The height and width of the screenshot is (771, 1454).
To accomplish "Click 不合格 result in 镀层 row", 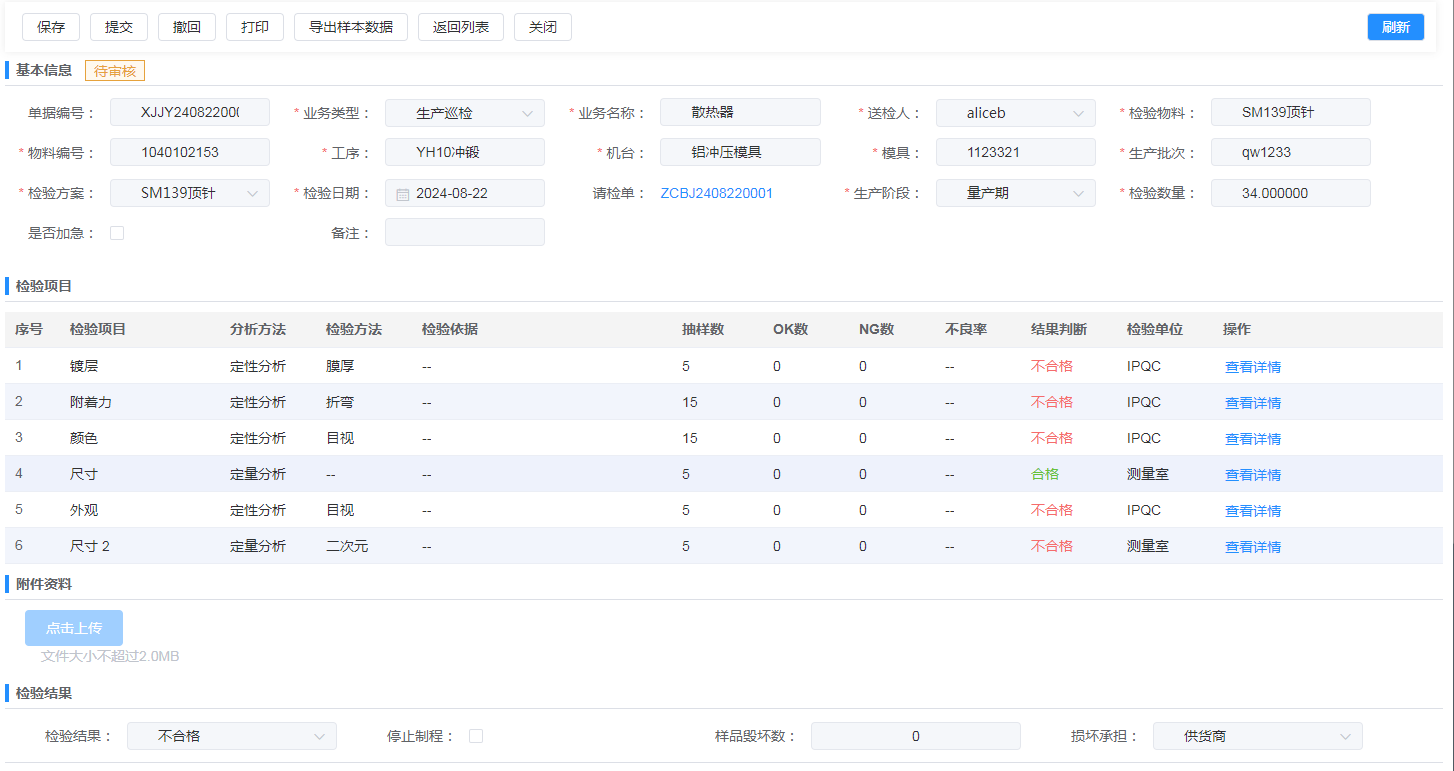I will (x=1052, y=366).
